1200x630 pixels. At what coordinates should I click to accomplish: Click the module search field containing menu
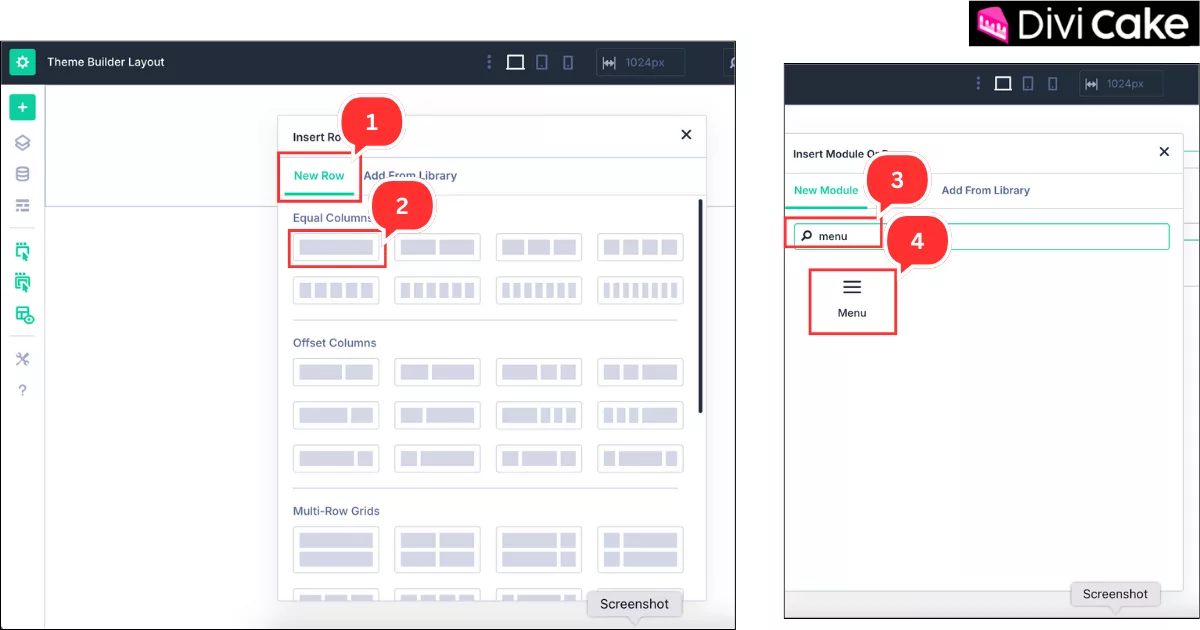(982, 236)
